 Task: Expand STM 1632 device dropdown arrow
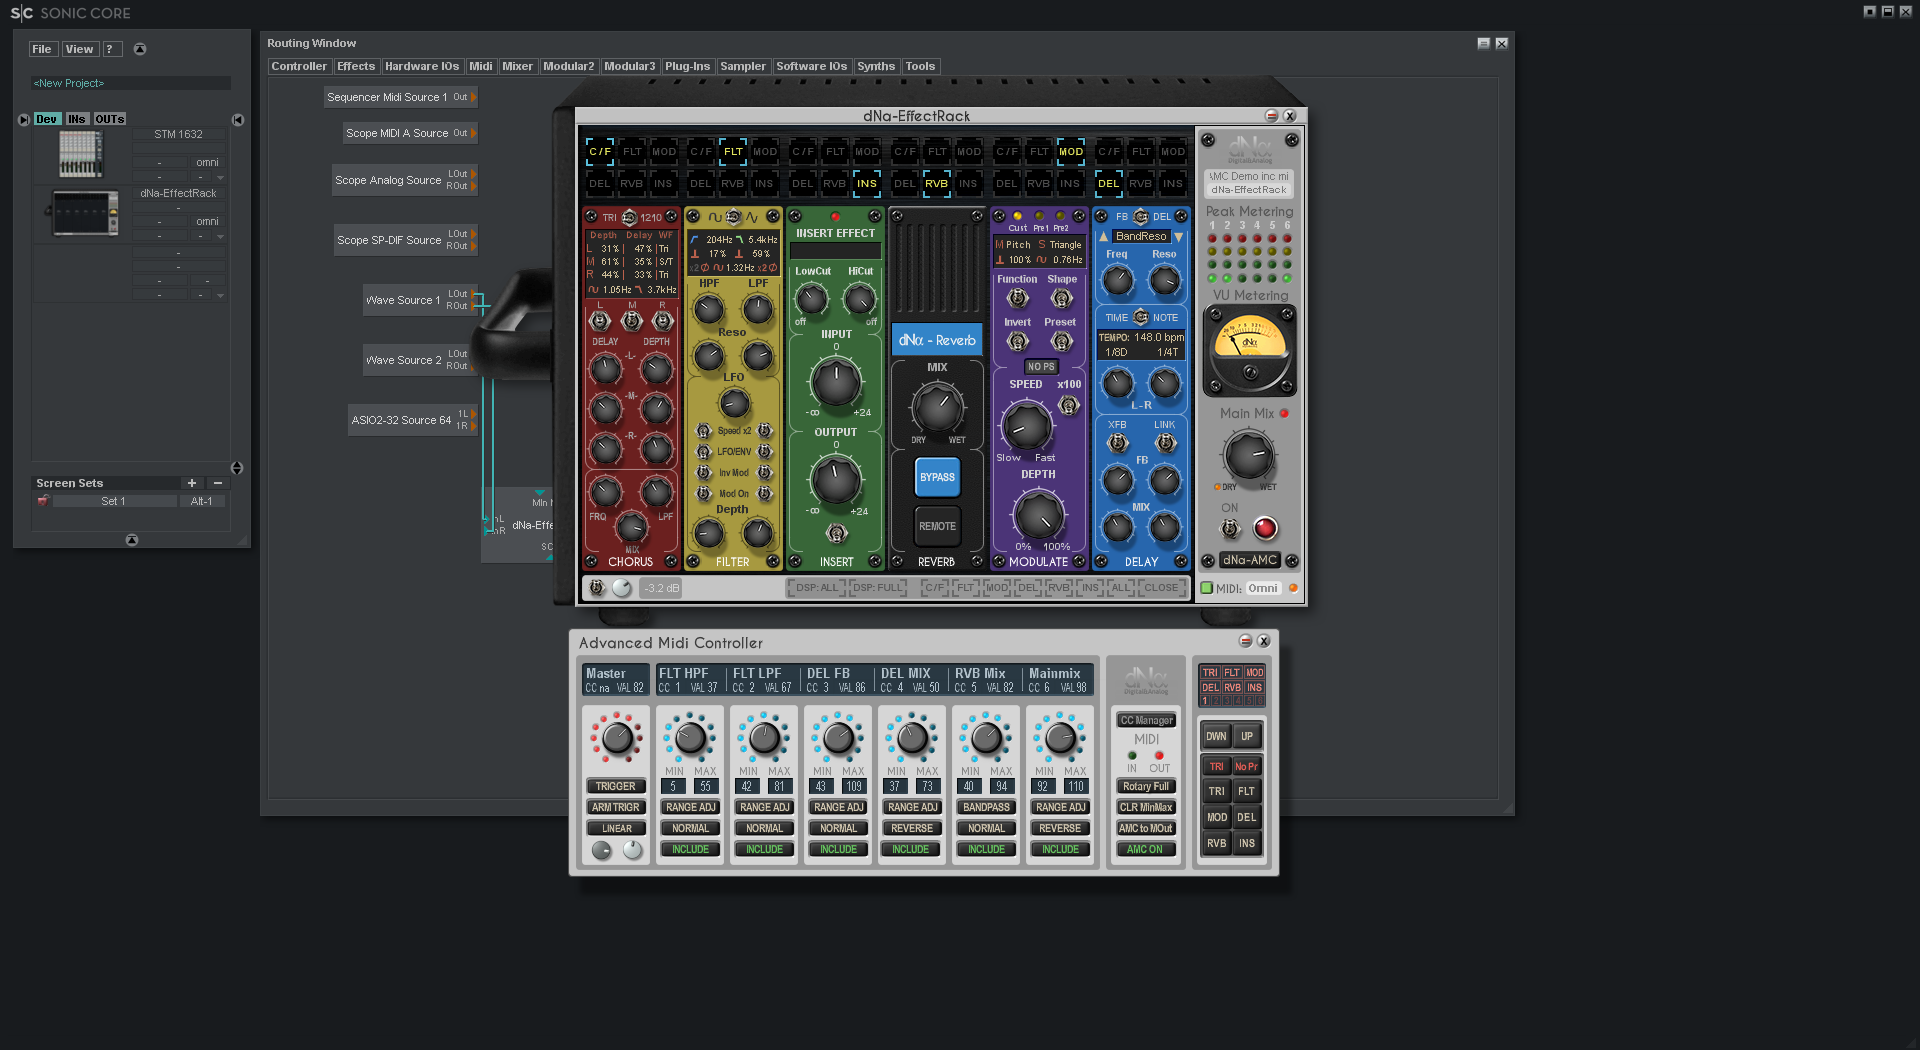tap(220, 177)
